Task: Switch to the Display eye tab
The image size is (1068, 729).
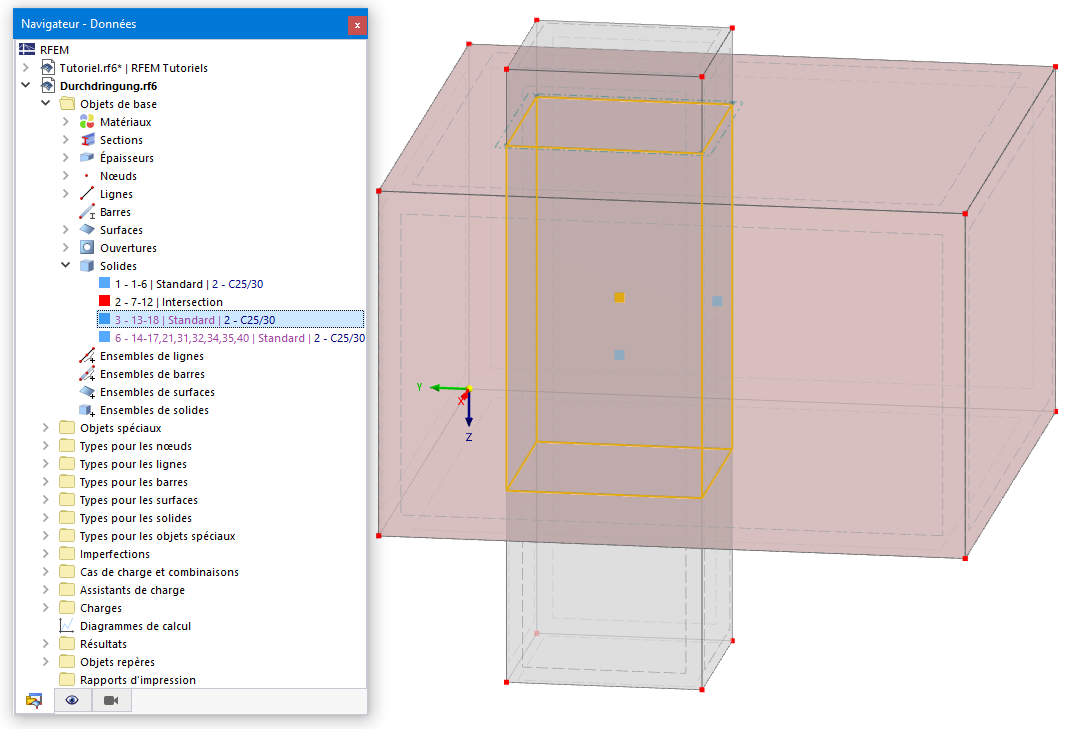Action: pos(72,700)
